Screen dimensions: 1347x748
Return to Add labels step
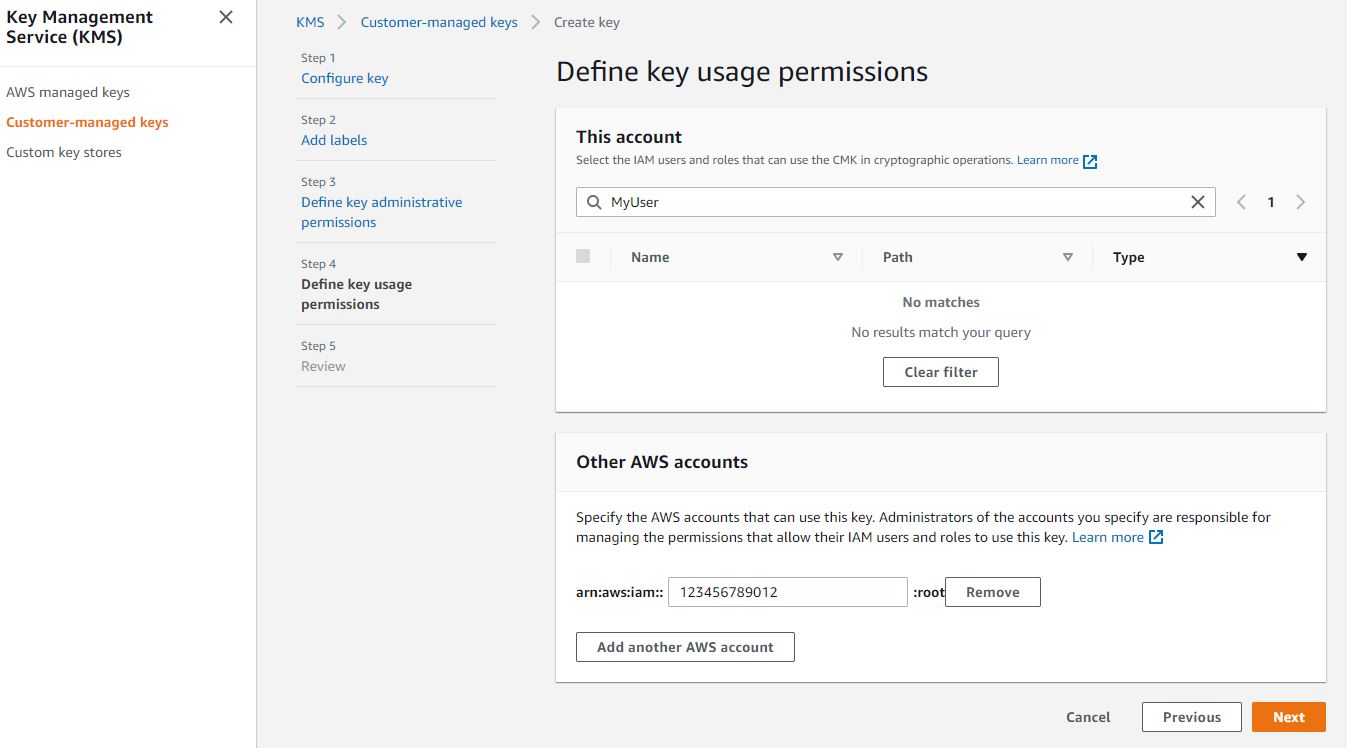point(334,140)
